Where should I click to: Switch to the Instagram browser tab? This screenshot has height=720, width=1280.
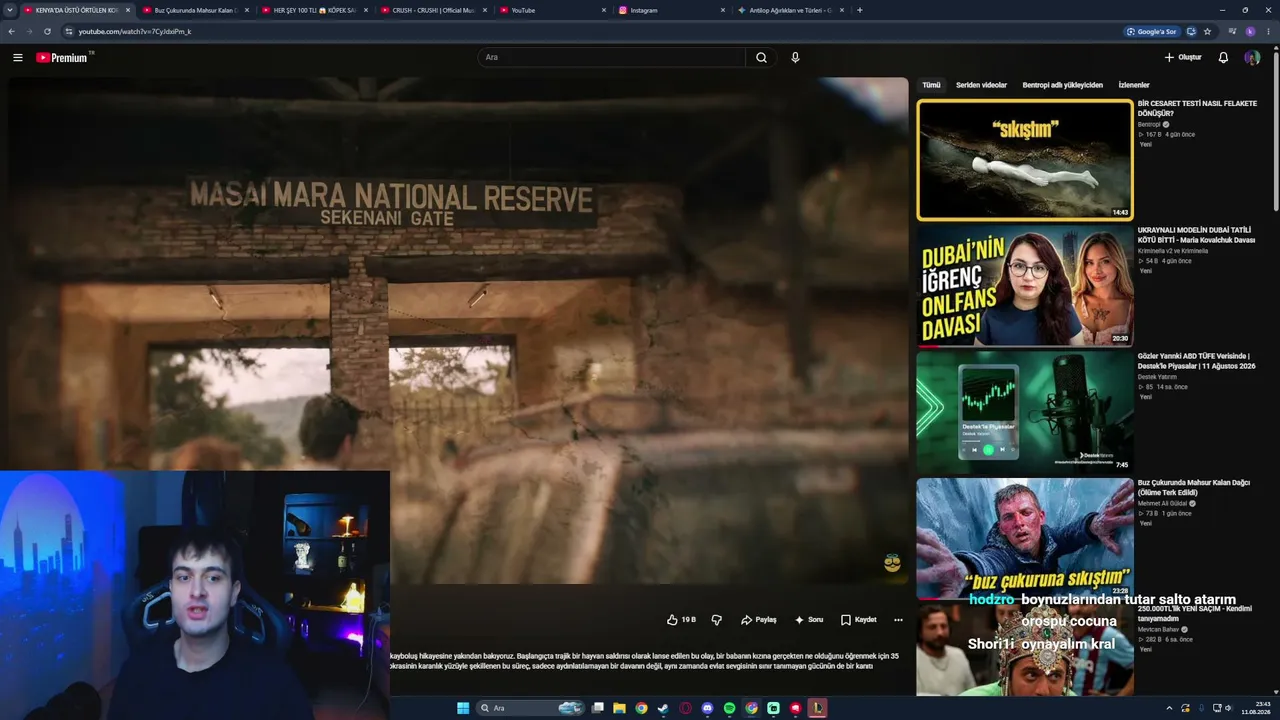coord(672,10)
